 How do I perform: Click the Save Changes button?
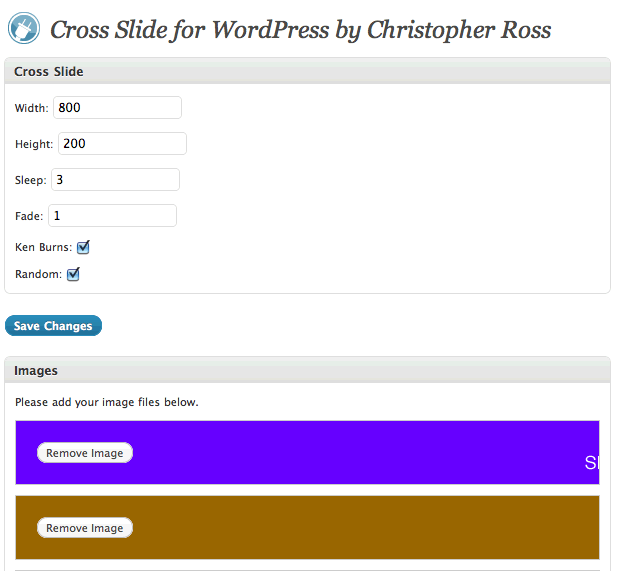click(54, 326)
